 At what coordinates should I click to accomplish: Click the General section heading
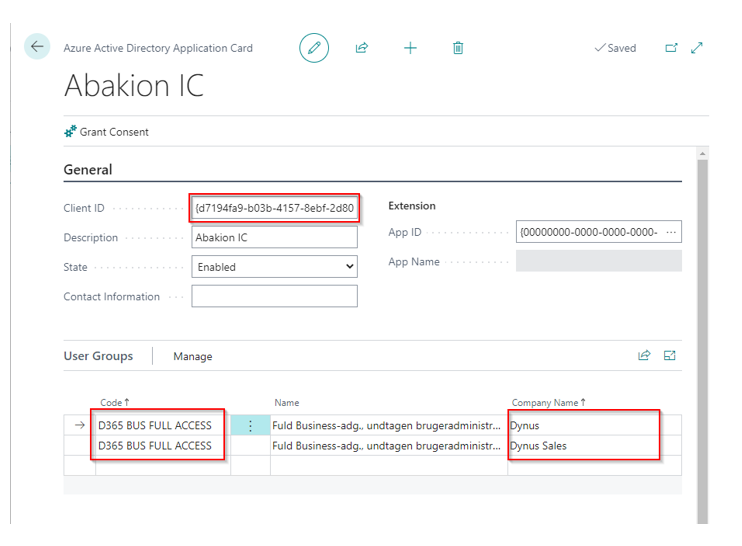click(x=88, y=169)
